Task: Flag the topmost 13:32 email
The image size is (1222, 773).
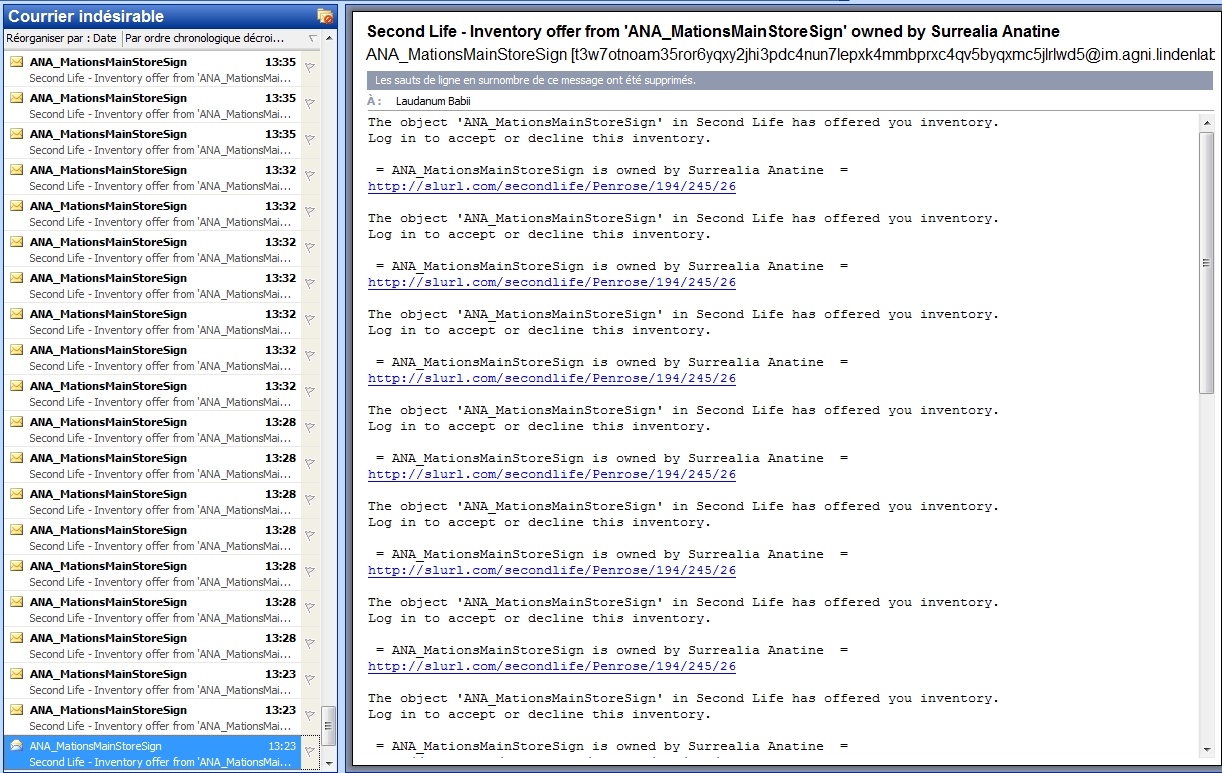Action: pos(310,176)
